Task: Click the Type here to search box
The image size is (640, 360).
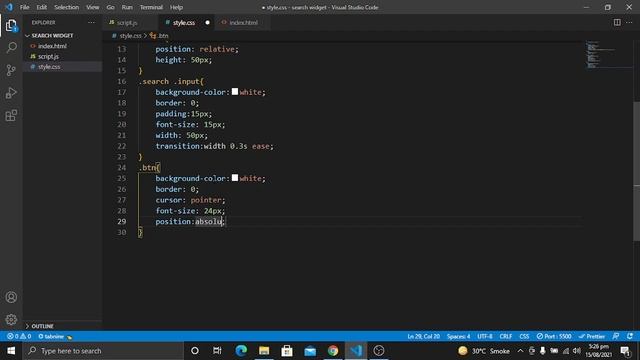Action: pos(103,351)
